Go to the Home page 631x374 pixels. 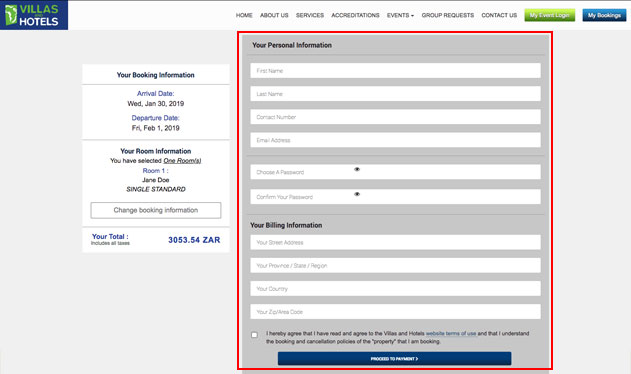(244, 15)
